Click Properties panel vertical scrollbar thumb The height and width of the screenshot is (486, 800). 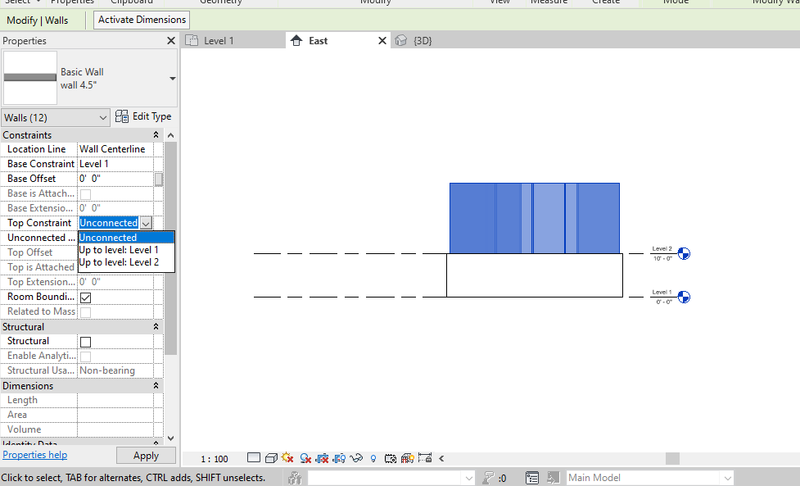pos(171,248)
